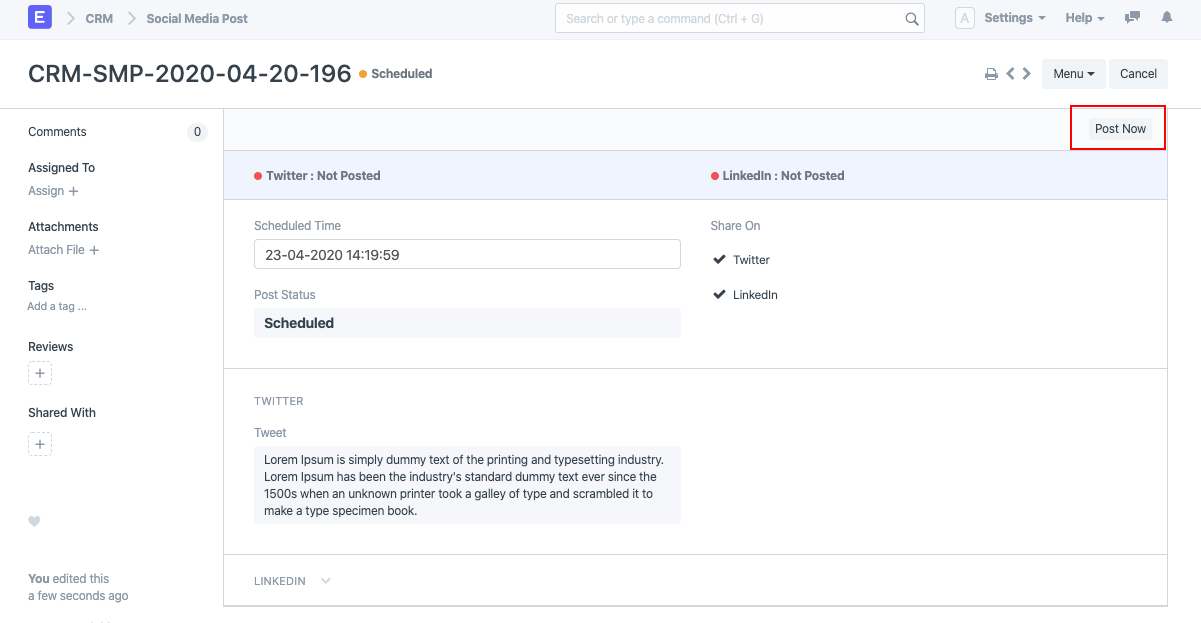Click the Scheduled Time field

click(x=467, y=255)
